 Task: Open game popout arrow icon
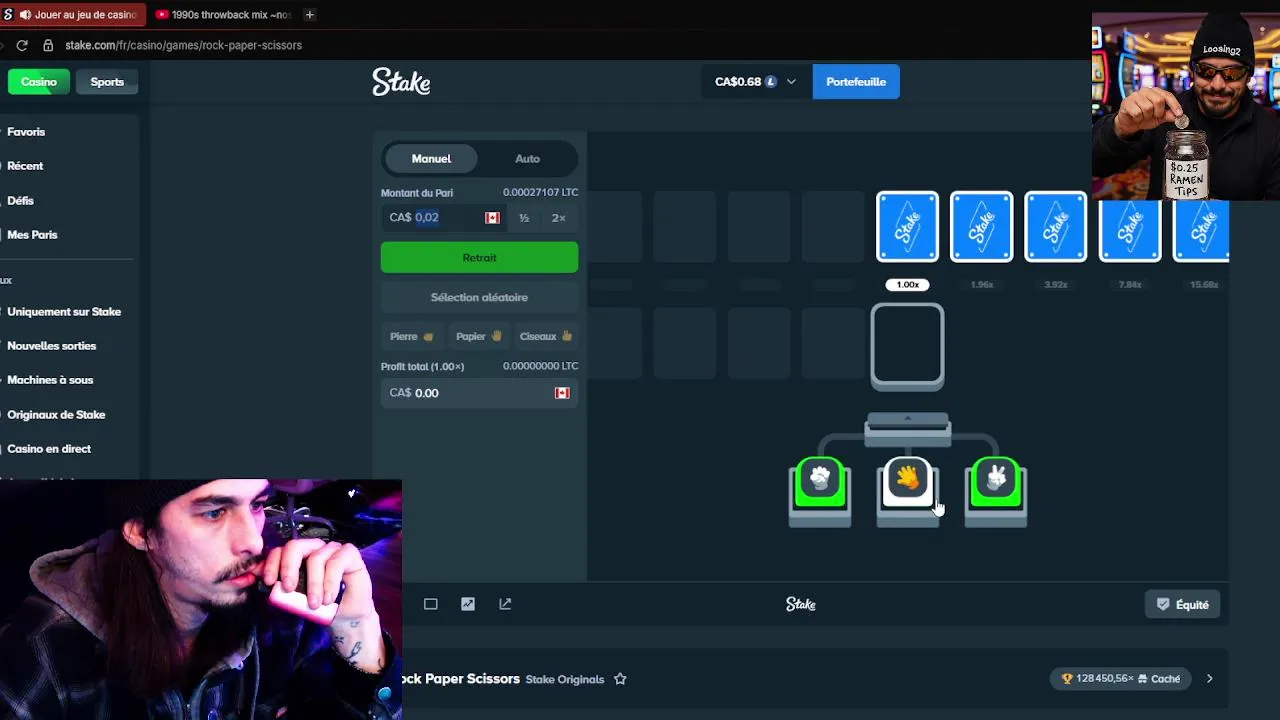[x=505, y=604]
